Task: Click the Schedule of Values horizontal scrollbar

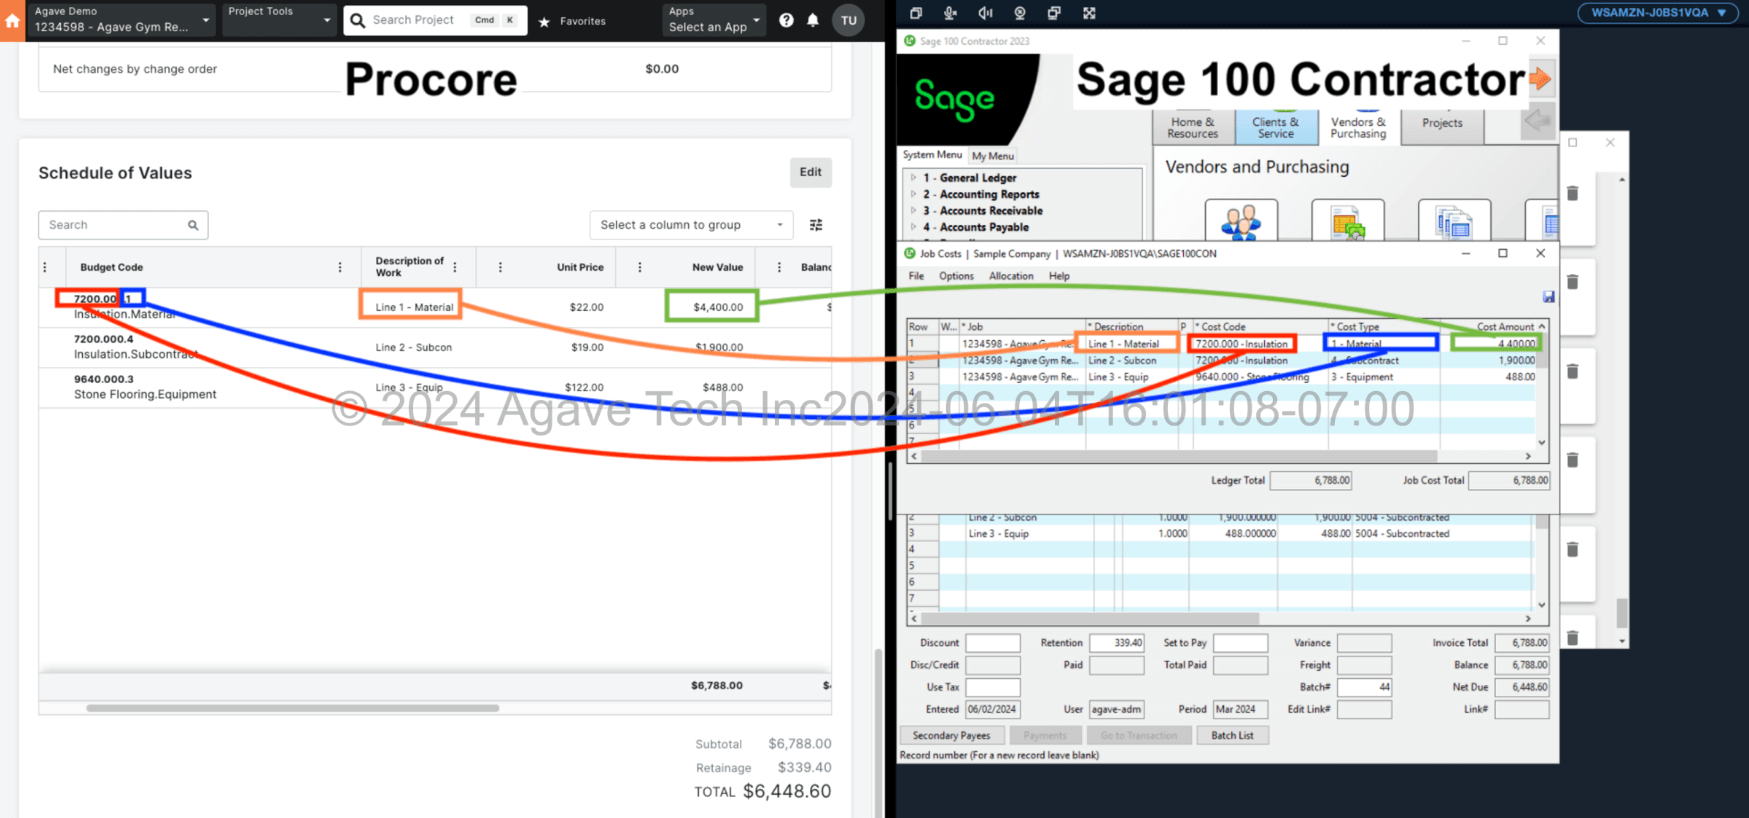Action: coord(292,708)
